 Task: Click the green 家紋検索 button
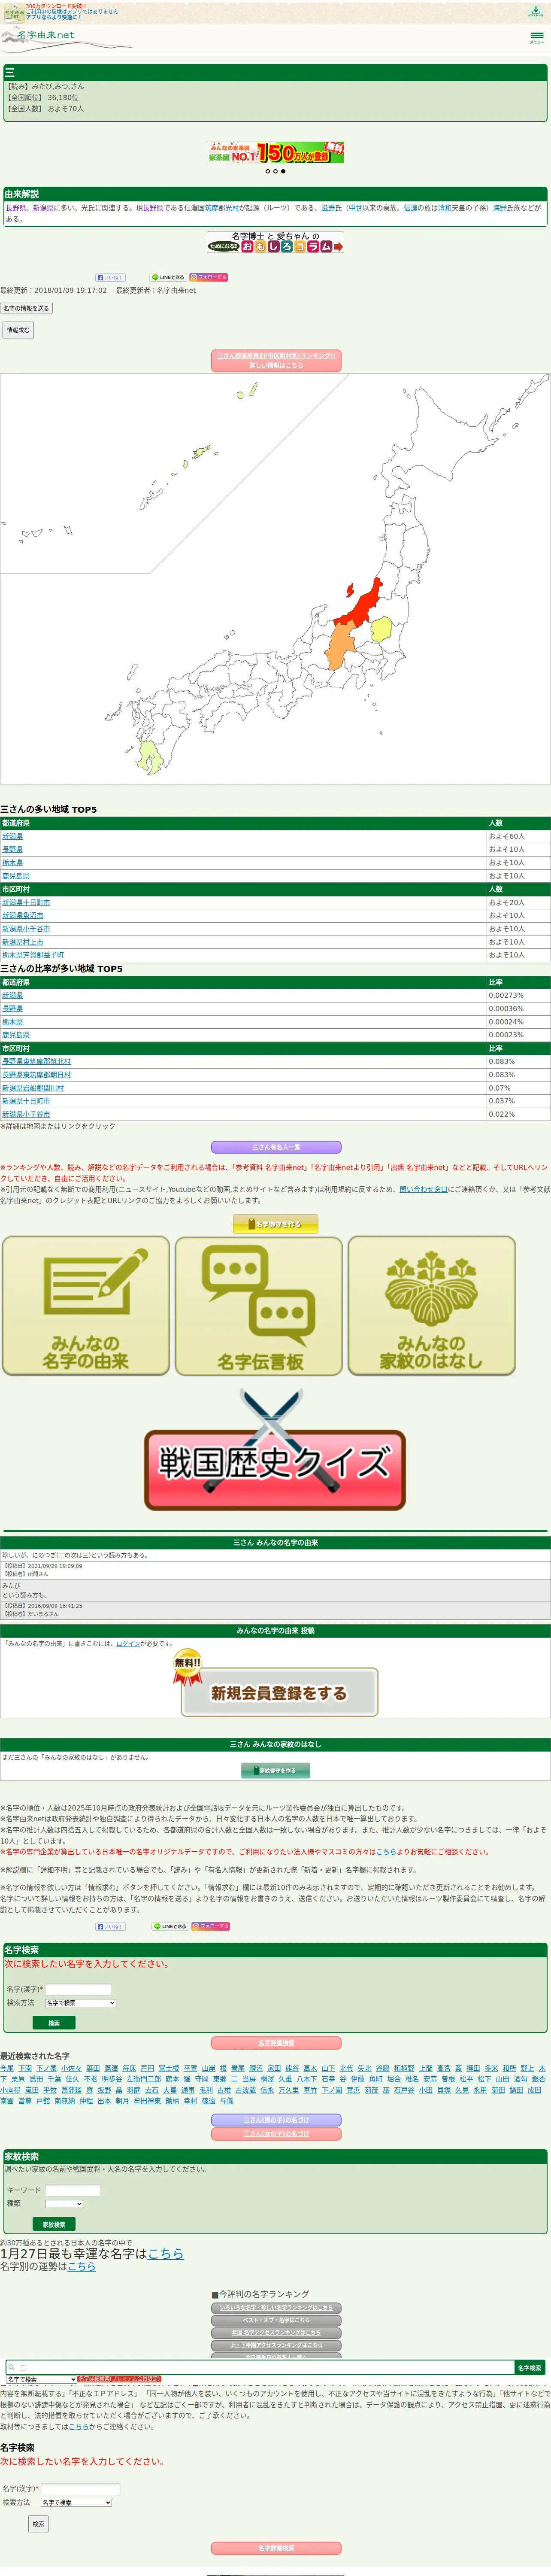tap(54, 2224)
